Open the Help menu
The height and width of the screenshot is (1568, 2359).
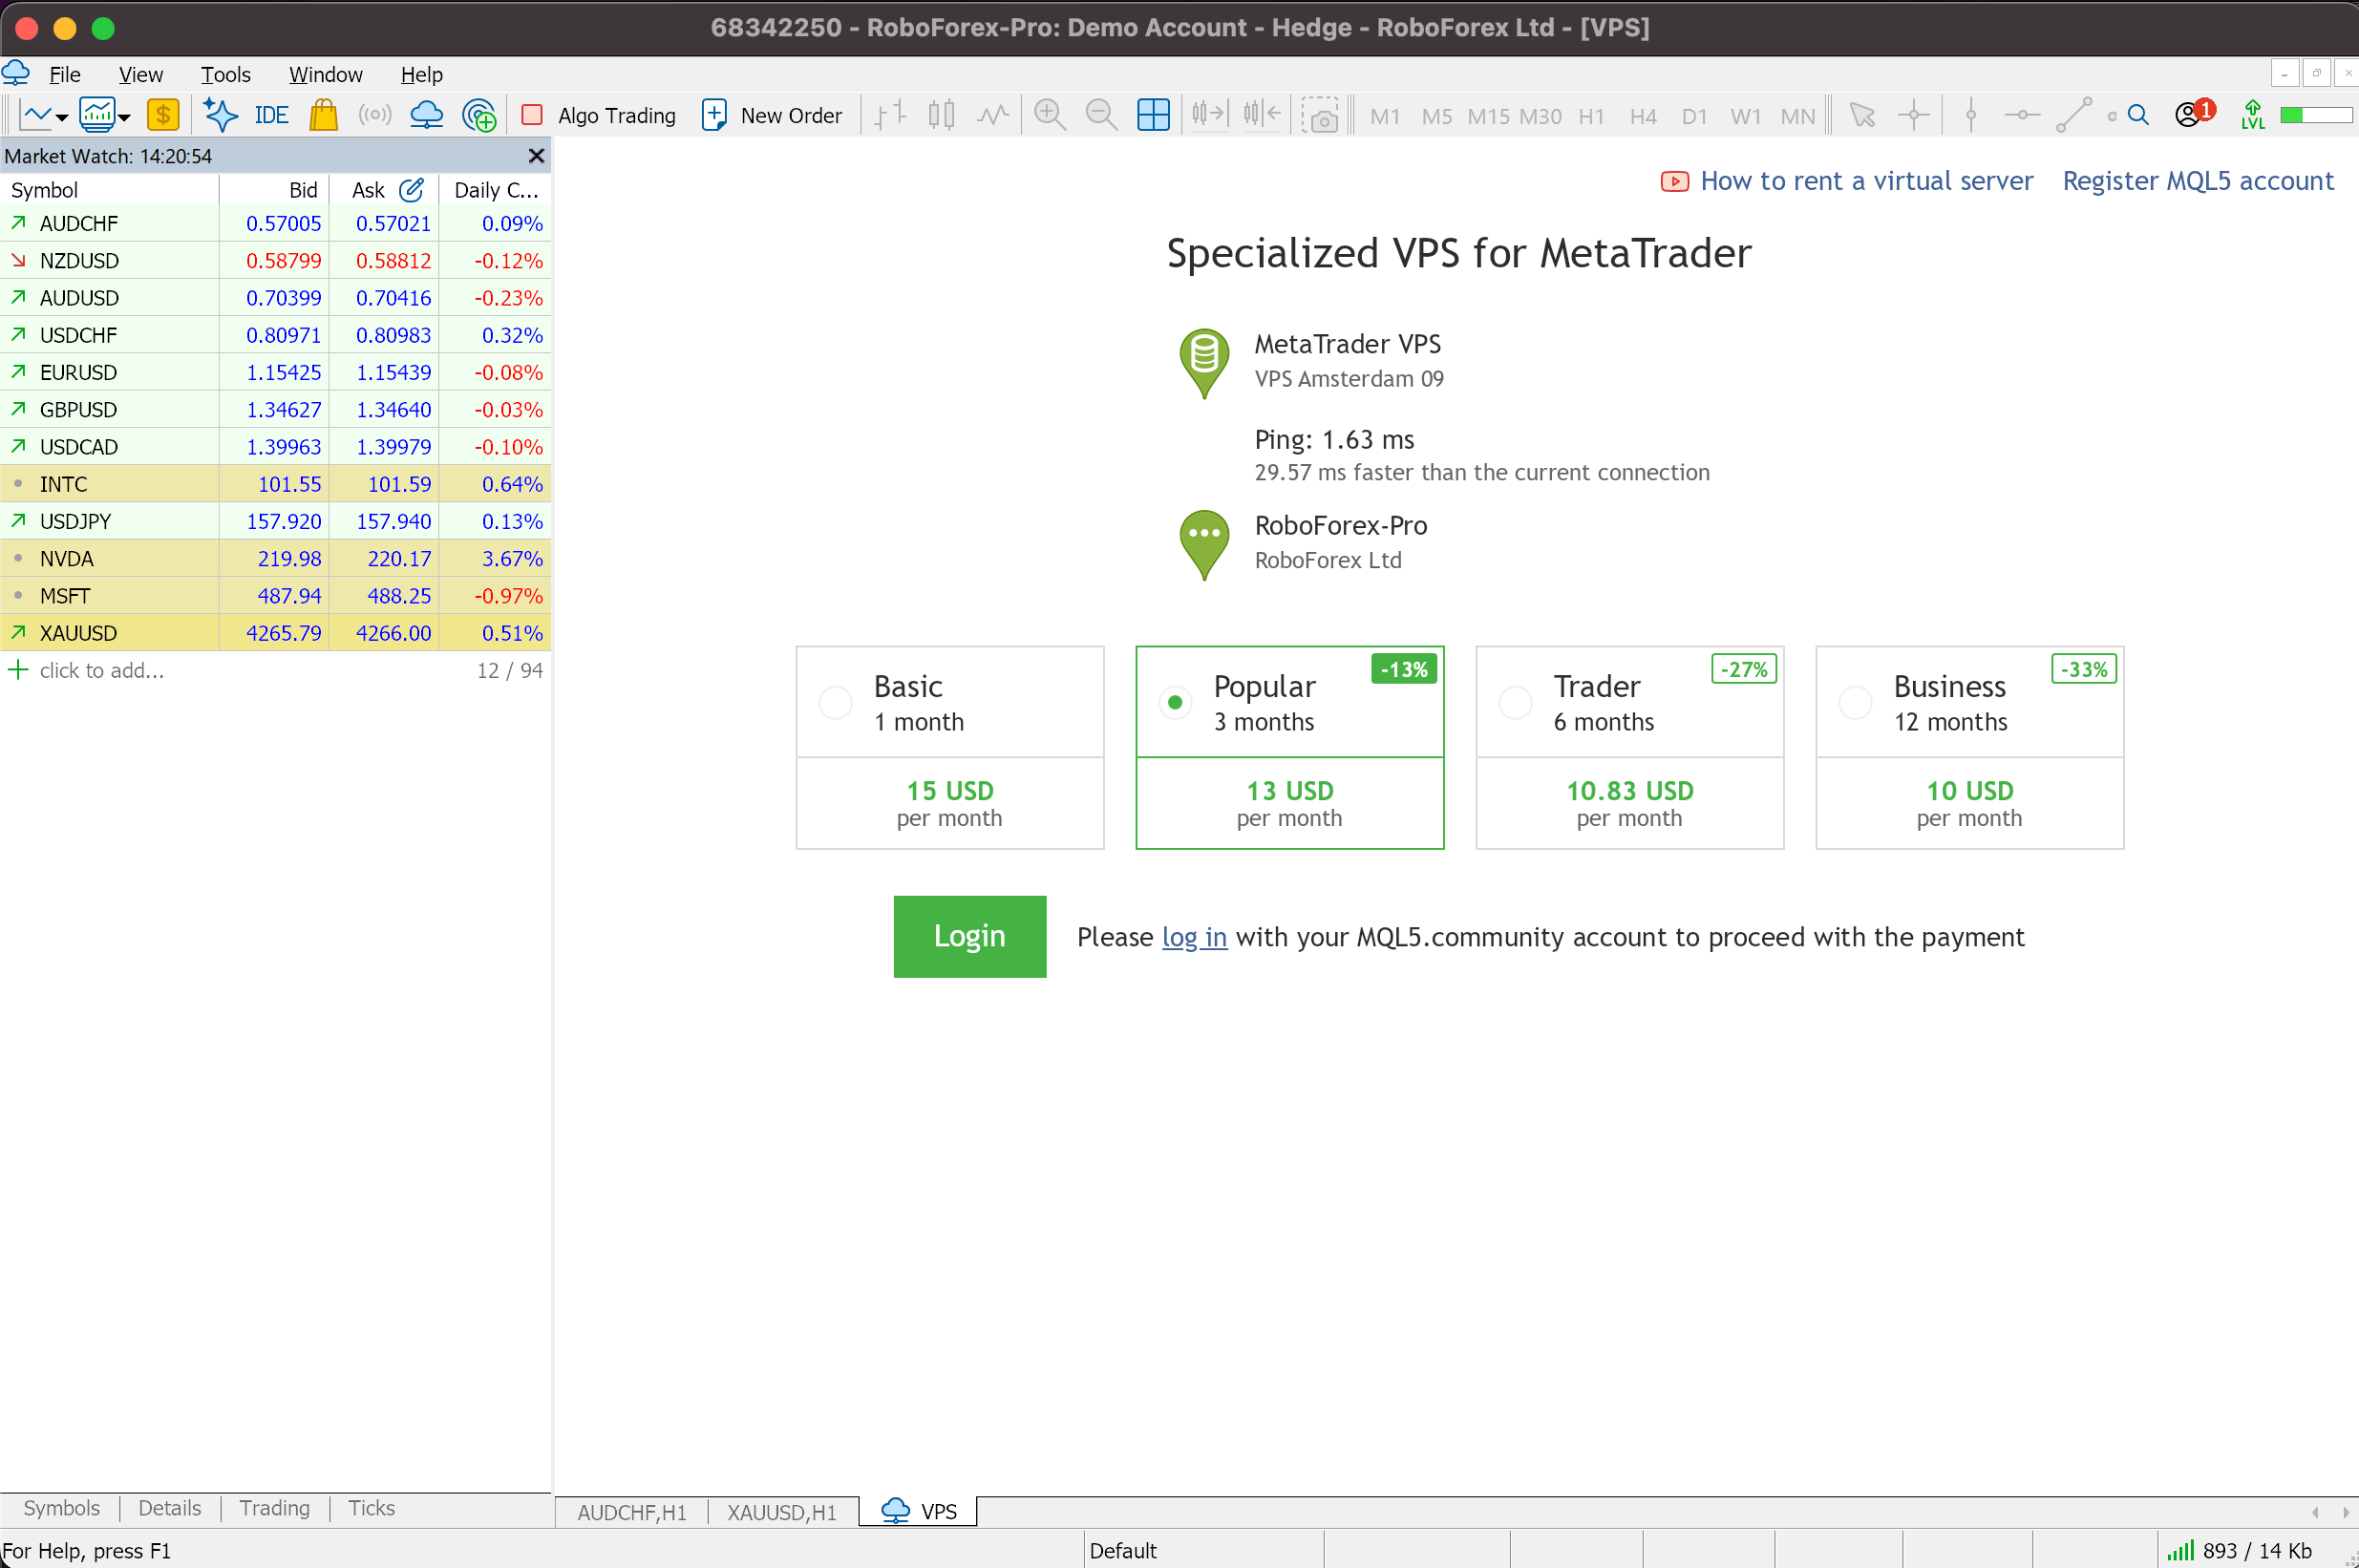click(421, 75)
